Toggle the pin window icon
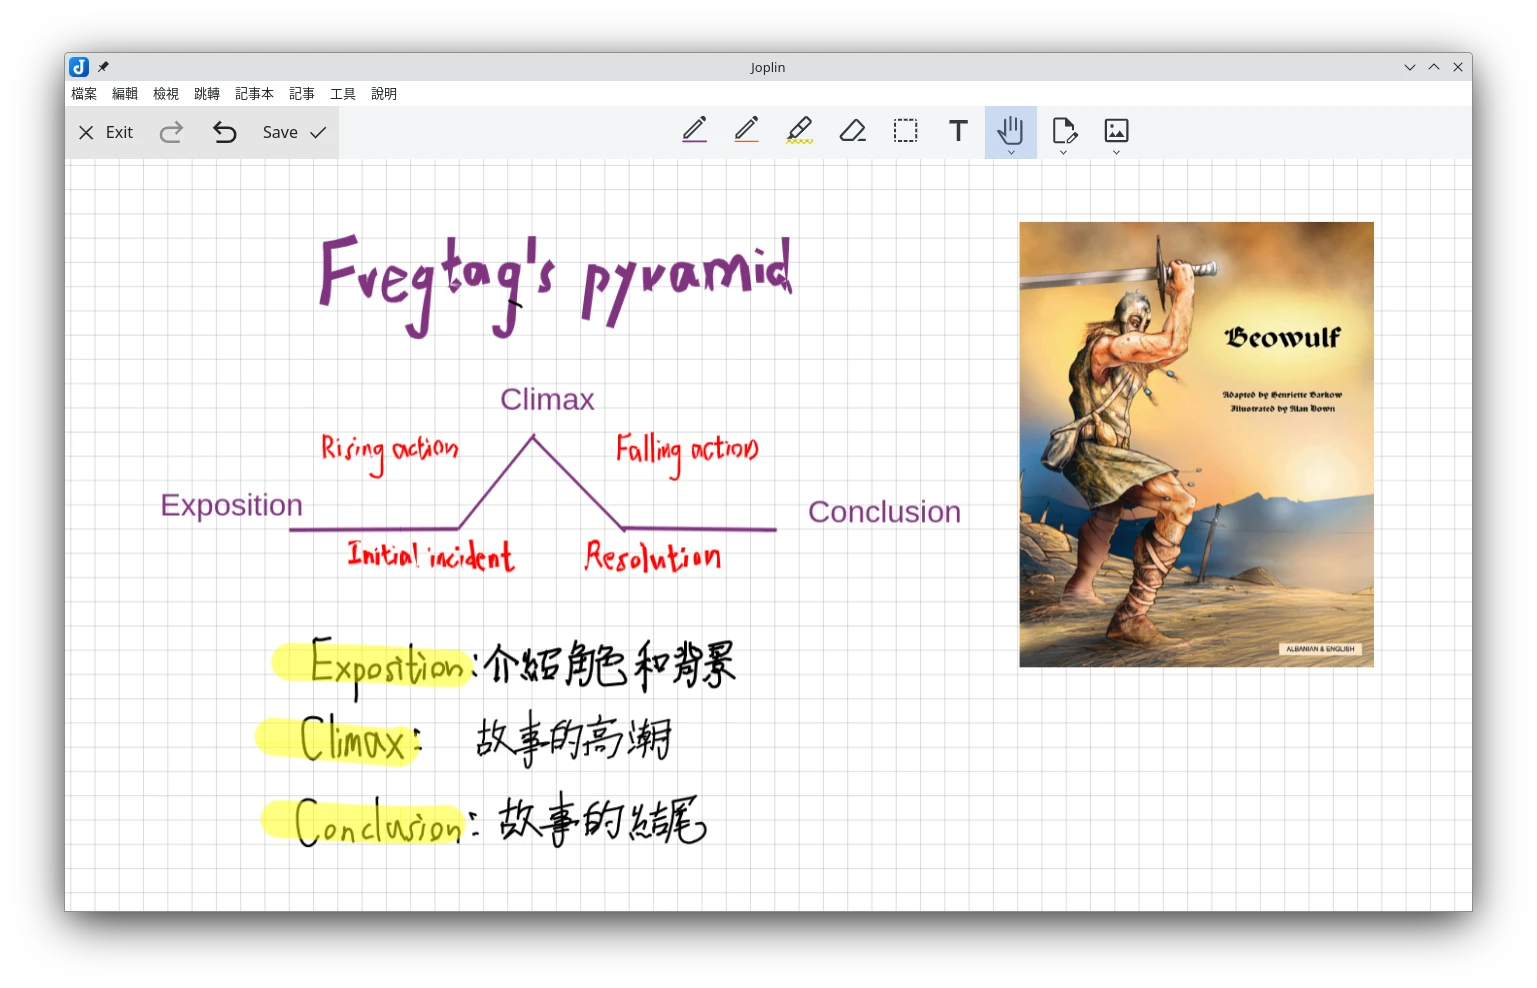The height and width of the screenshot is (988, 1537). [103, 67]
